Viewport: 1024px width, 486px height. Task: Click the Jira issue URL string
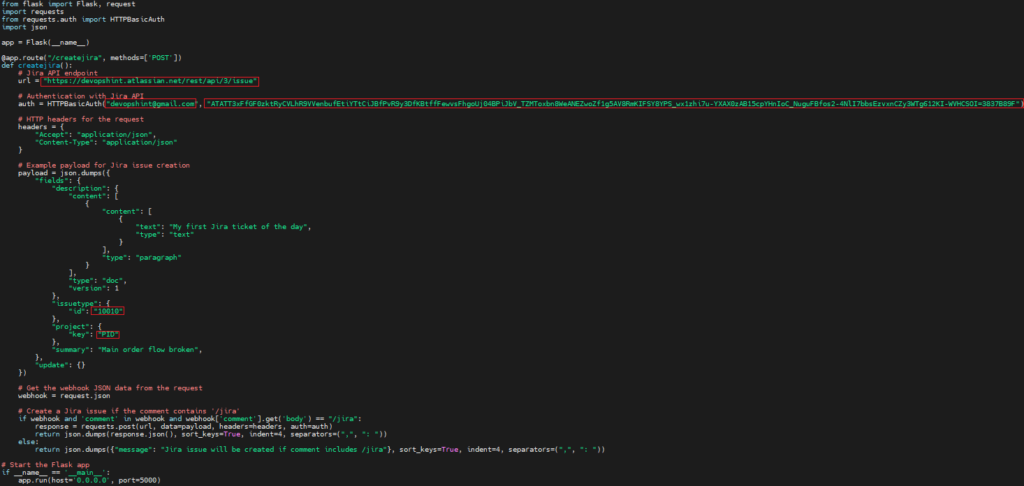pos(150,82)
